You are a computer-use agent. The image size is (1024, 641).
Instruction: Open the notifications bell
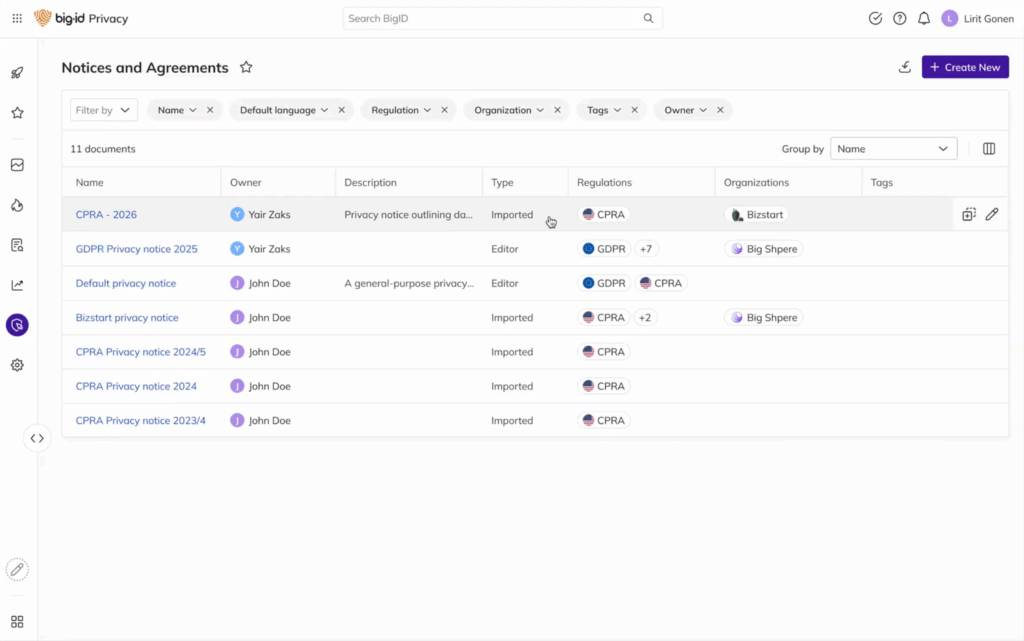pyautogui.click(x=923, y=18)
